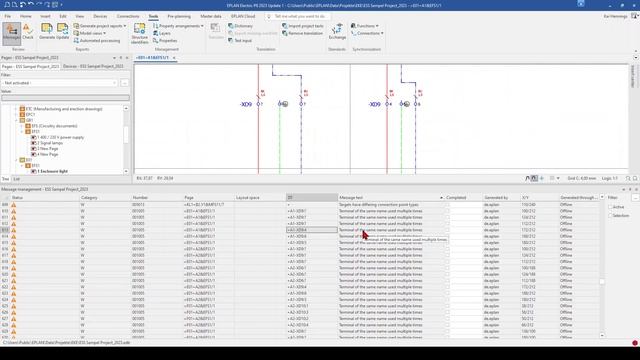The height and width of the screenshot is (360, 640).
Task: Open project Properties management
Action: coord(165,41)
